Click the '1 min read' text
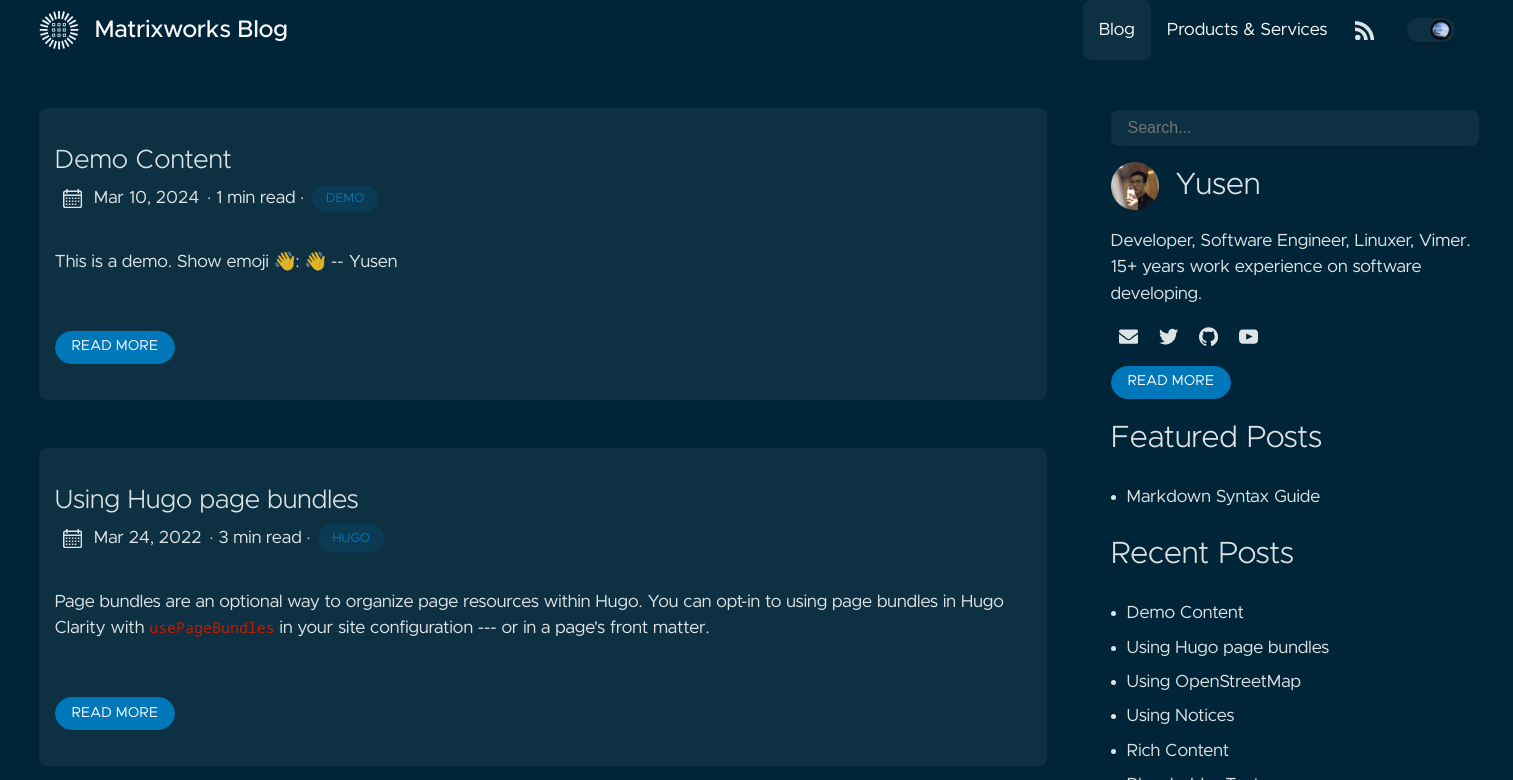Screen dimensions: 1513x780 coord(256,198)
